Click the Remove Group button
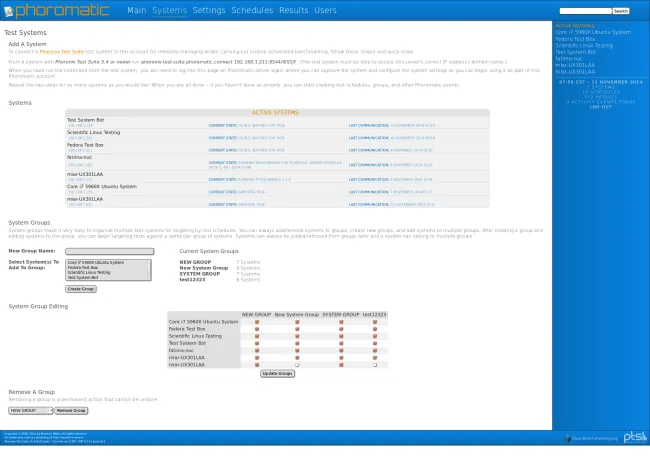650x456 pixels. coord(71,410)
